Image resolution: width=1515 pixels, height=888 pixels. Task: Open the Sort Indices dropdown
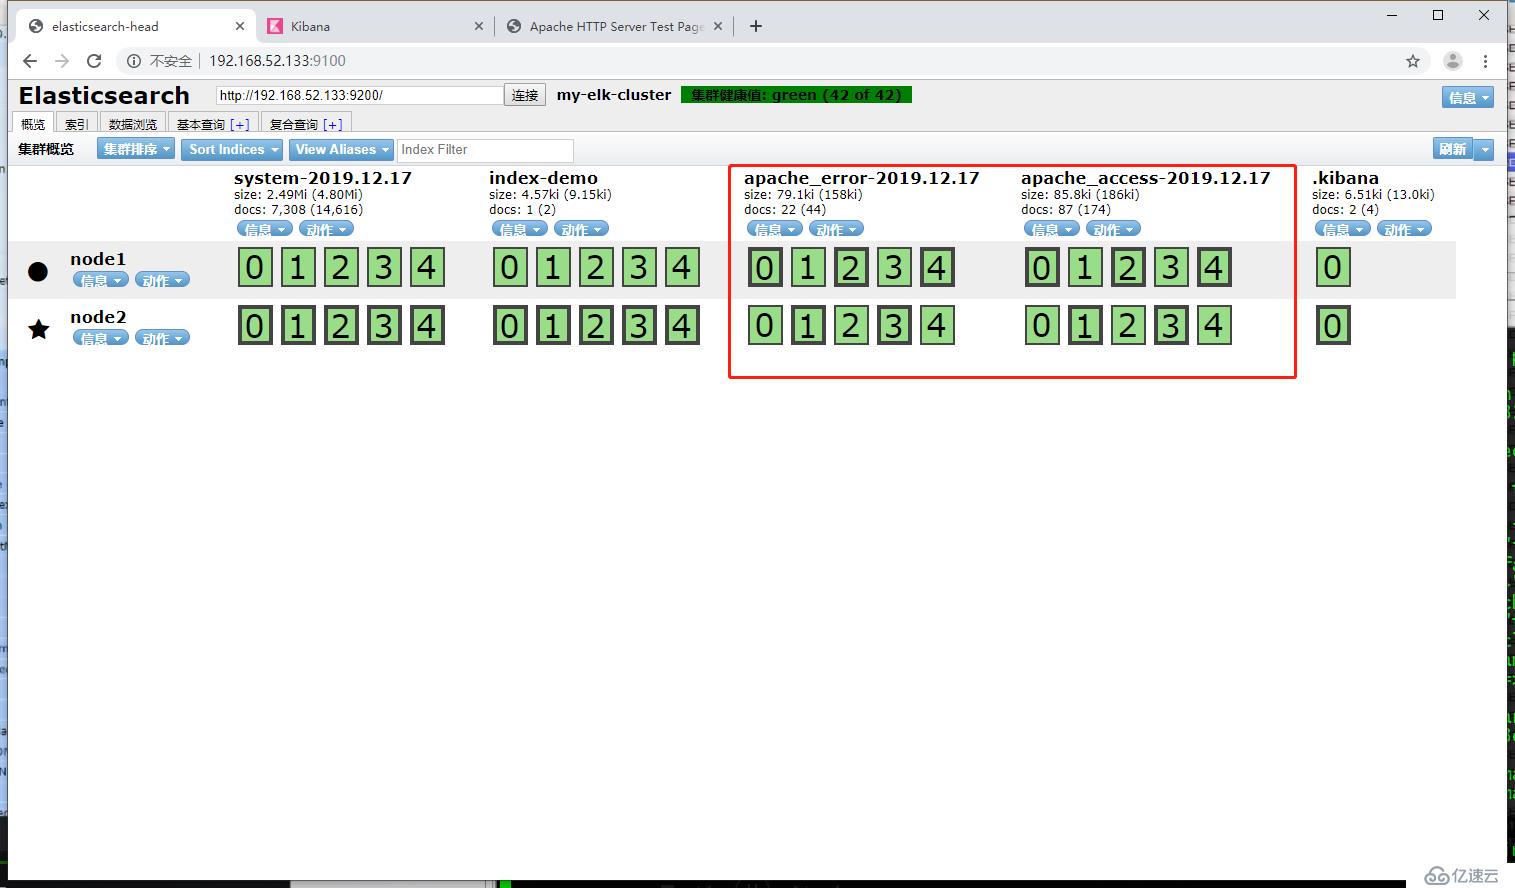[x=232, y=149]
